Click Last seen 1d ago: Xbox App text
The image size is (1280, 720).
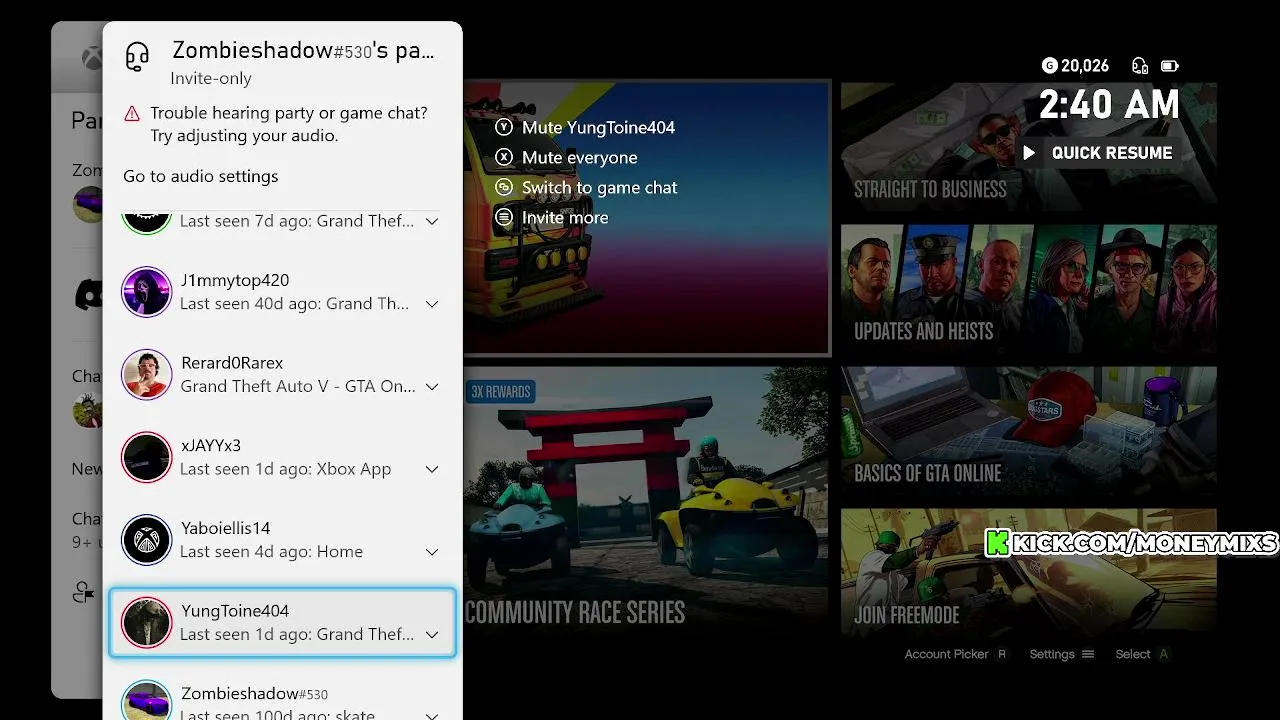coord(285,469)
